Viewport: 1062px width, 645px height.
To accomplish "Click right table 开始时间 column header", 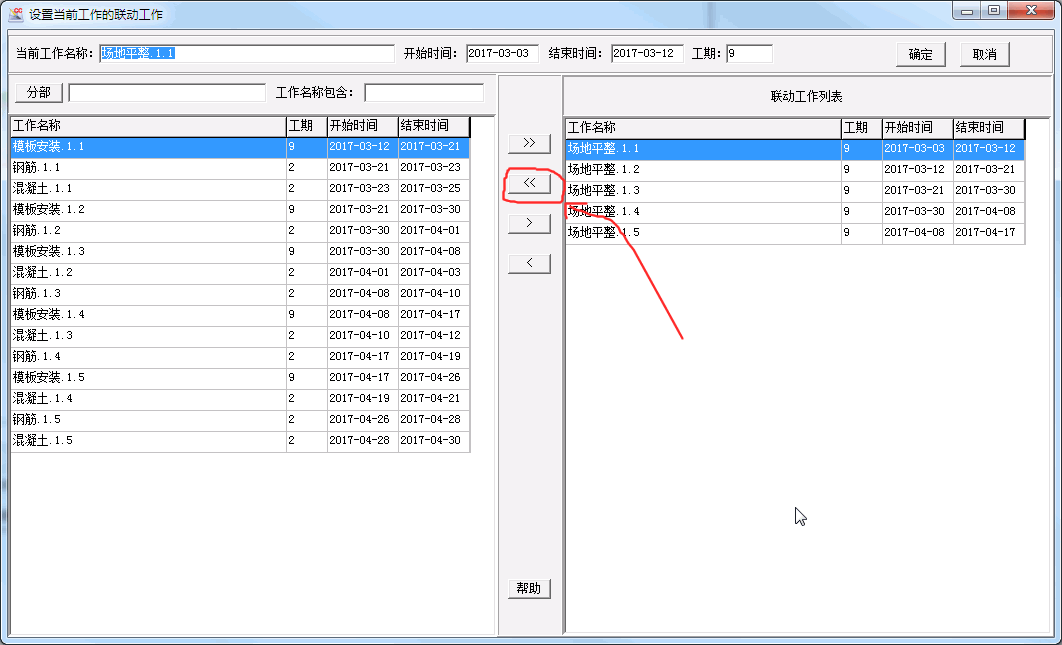I will 917,128.
